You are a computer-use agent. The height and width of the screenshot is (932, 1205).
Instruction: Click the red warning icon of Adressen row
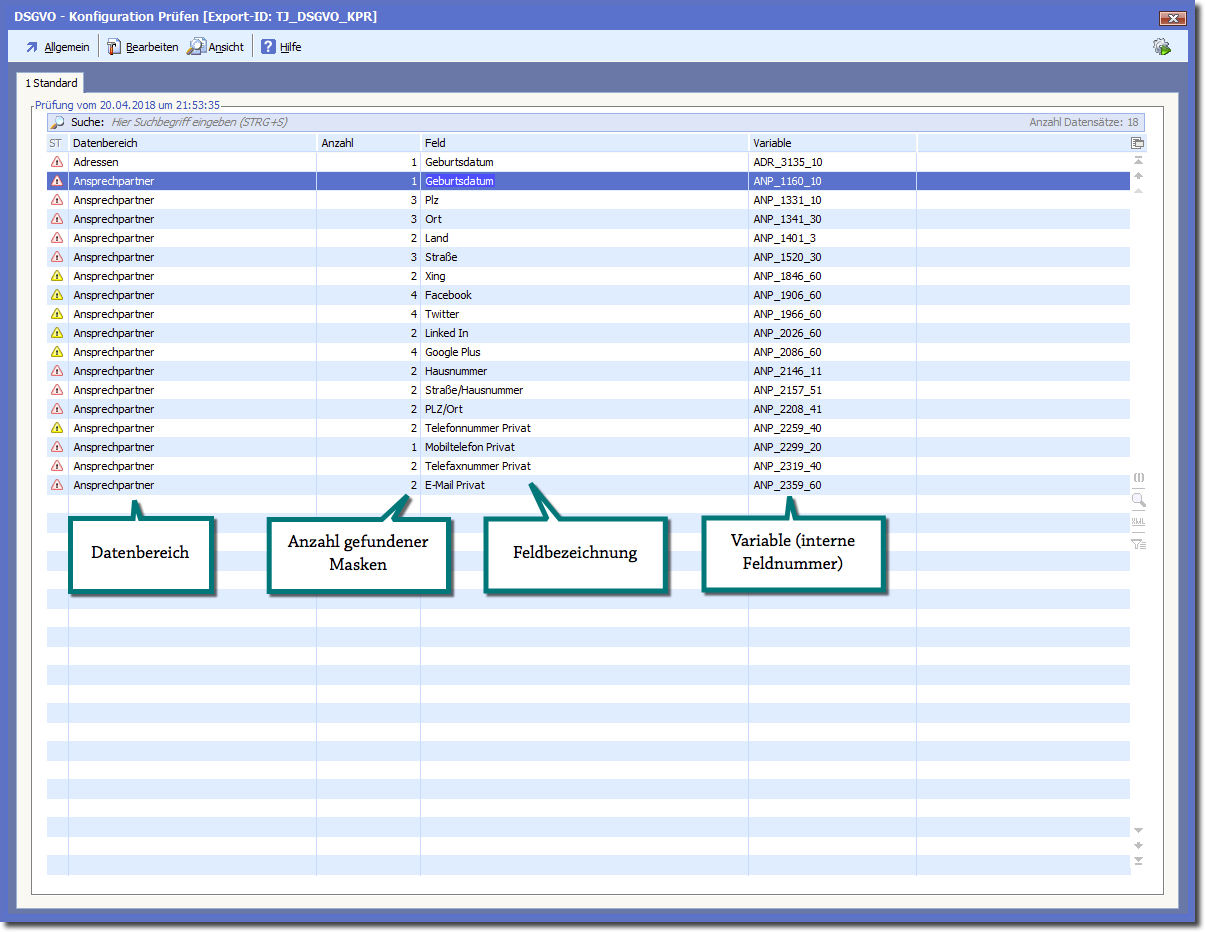pyautogui.click(x=57, y=162)
